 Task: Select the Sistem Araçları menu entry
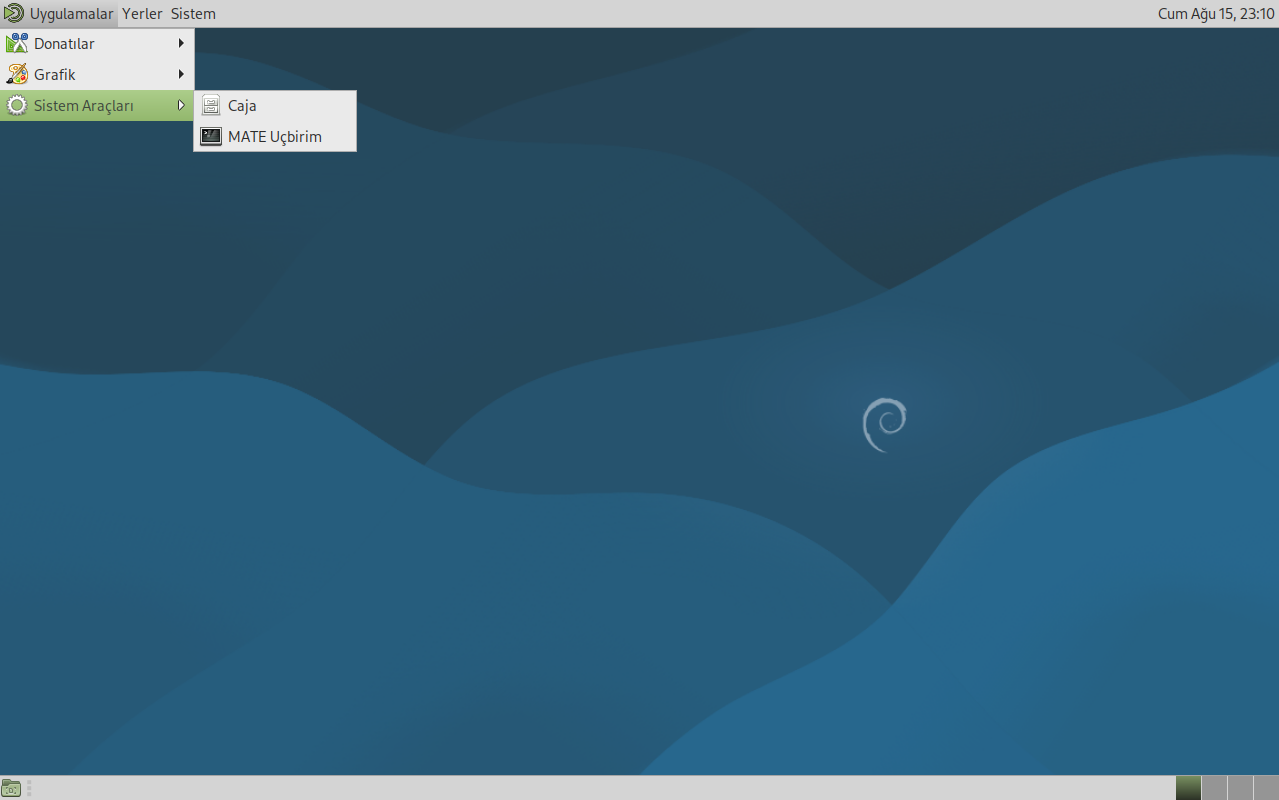click(97, 105)
